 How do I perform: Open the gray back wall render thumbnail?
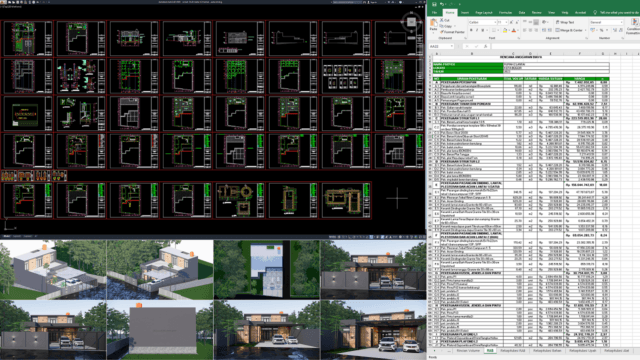pos(160,330)
